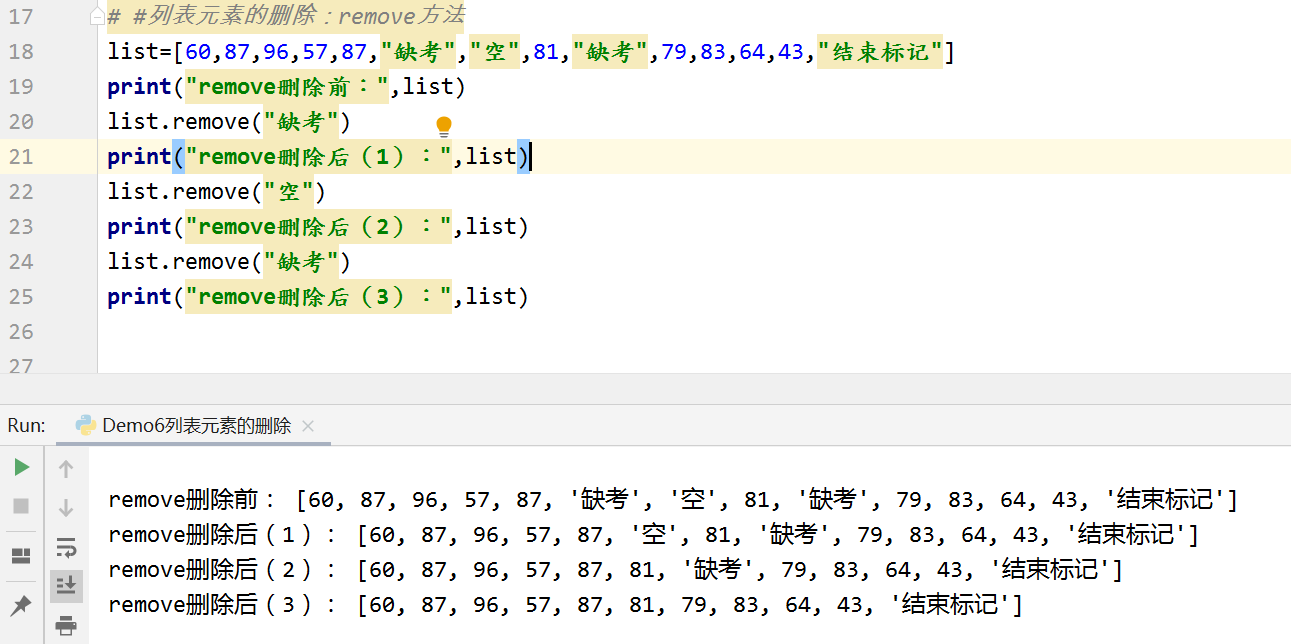Click line number 25 in the gutter
This screenshot has width=1291, height=644.
20,296
